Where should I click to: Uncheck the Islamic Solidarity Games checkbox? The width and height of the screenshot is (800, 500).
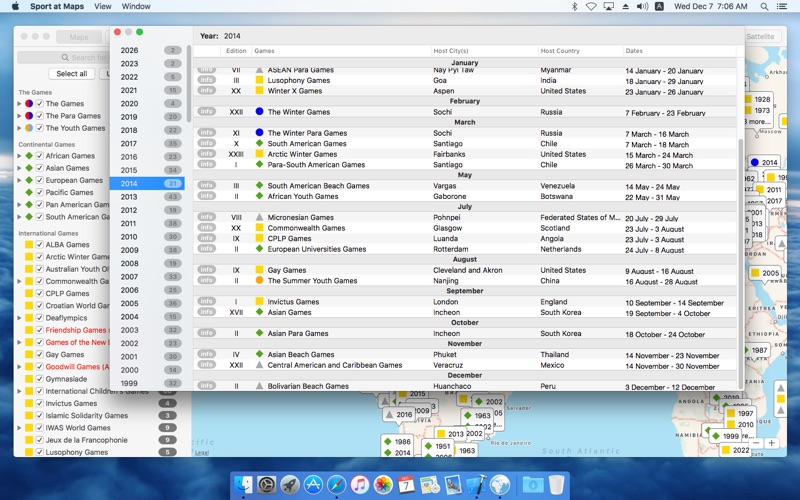point(40,416)
